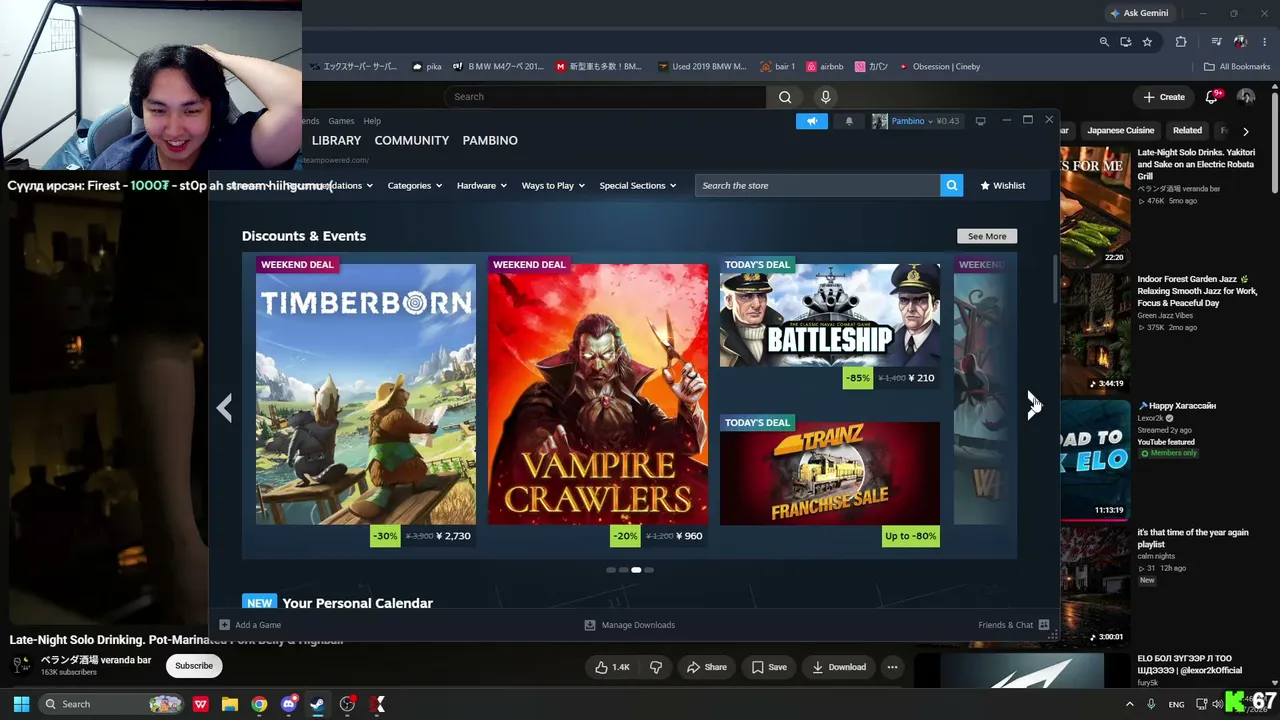Open Discord from the taskbar
1280x720 pixels.
click(x=289, y=704)
